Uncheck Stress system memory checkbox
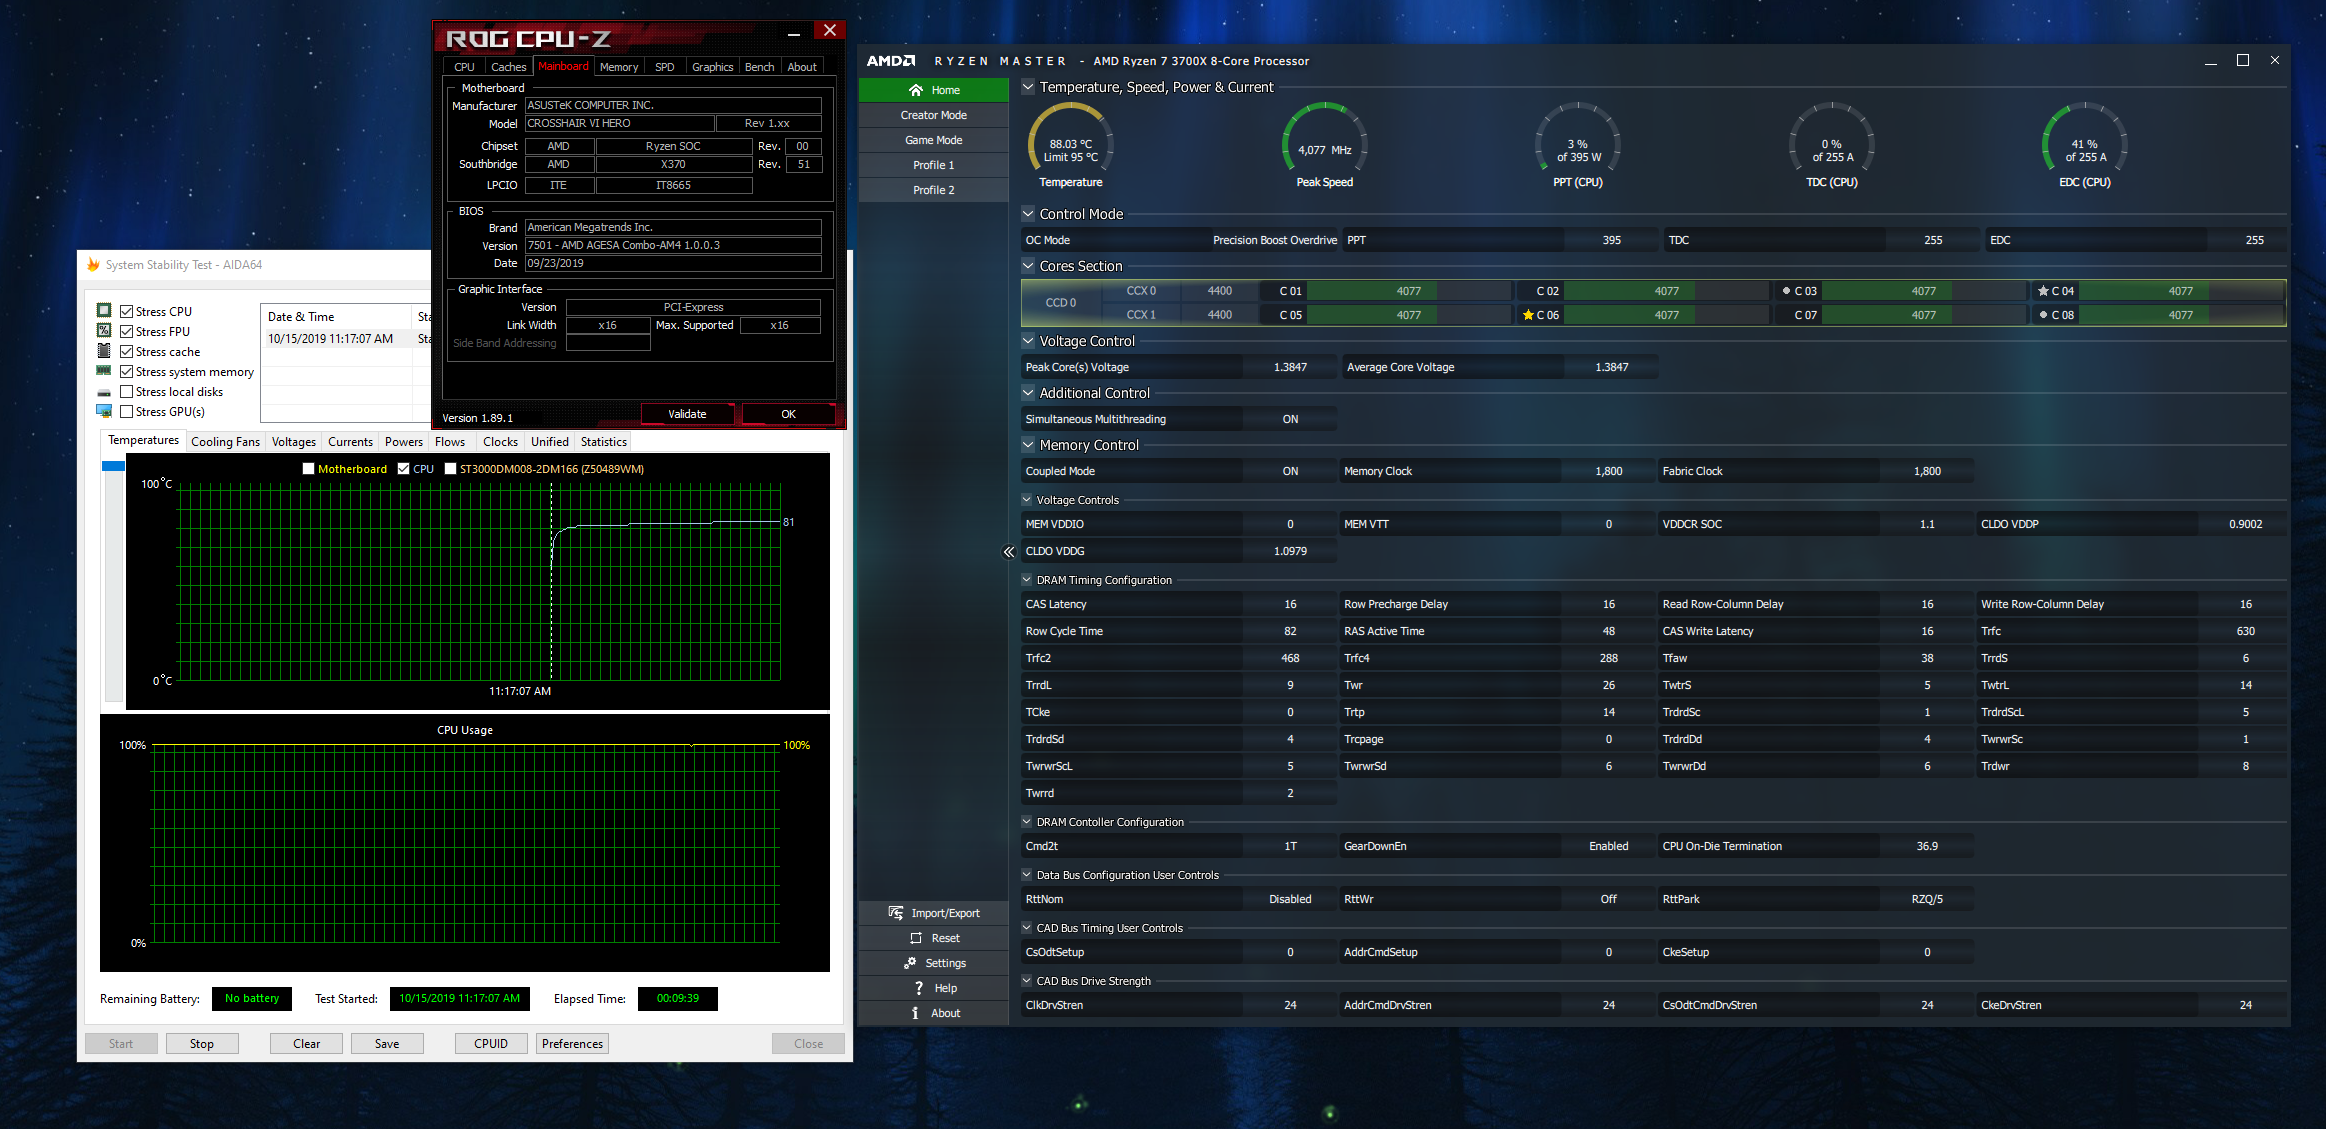The height and width of the screenshot is (1129, 2326). pyautogui.click(x=126, y=371)
